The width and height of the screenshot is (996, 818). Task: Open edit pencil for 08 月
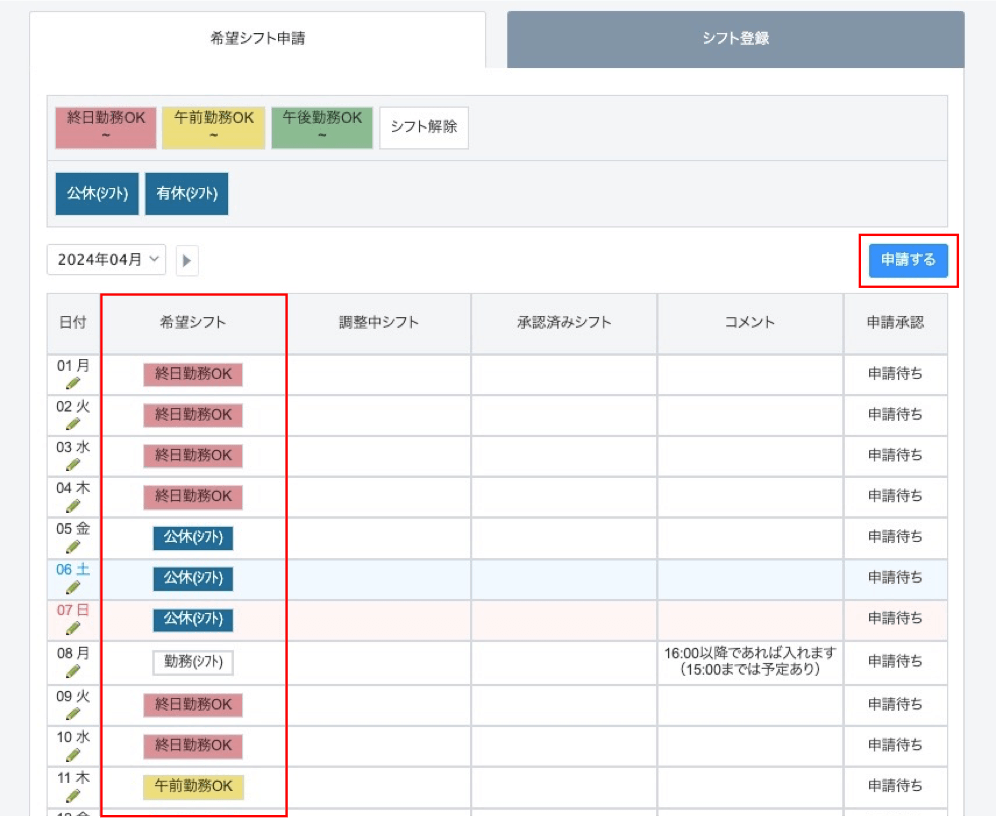[x=72, y=671]
